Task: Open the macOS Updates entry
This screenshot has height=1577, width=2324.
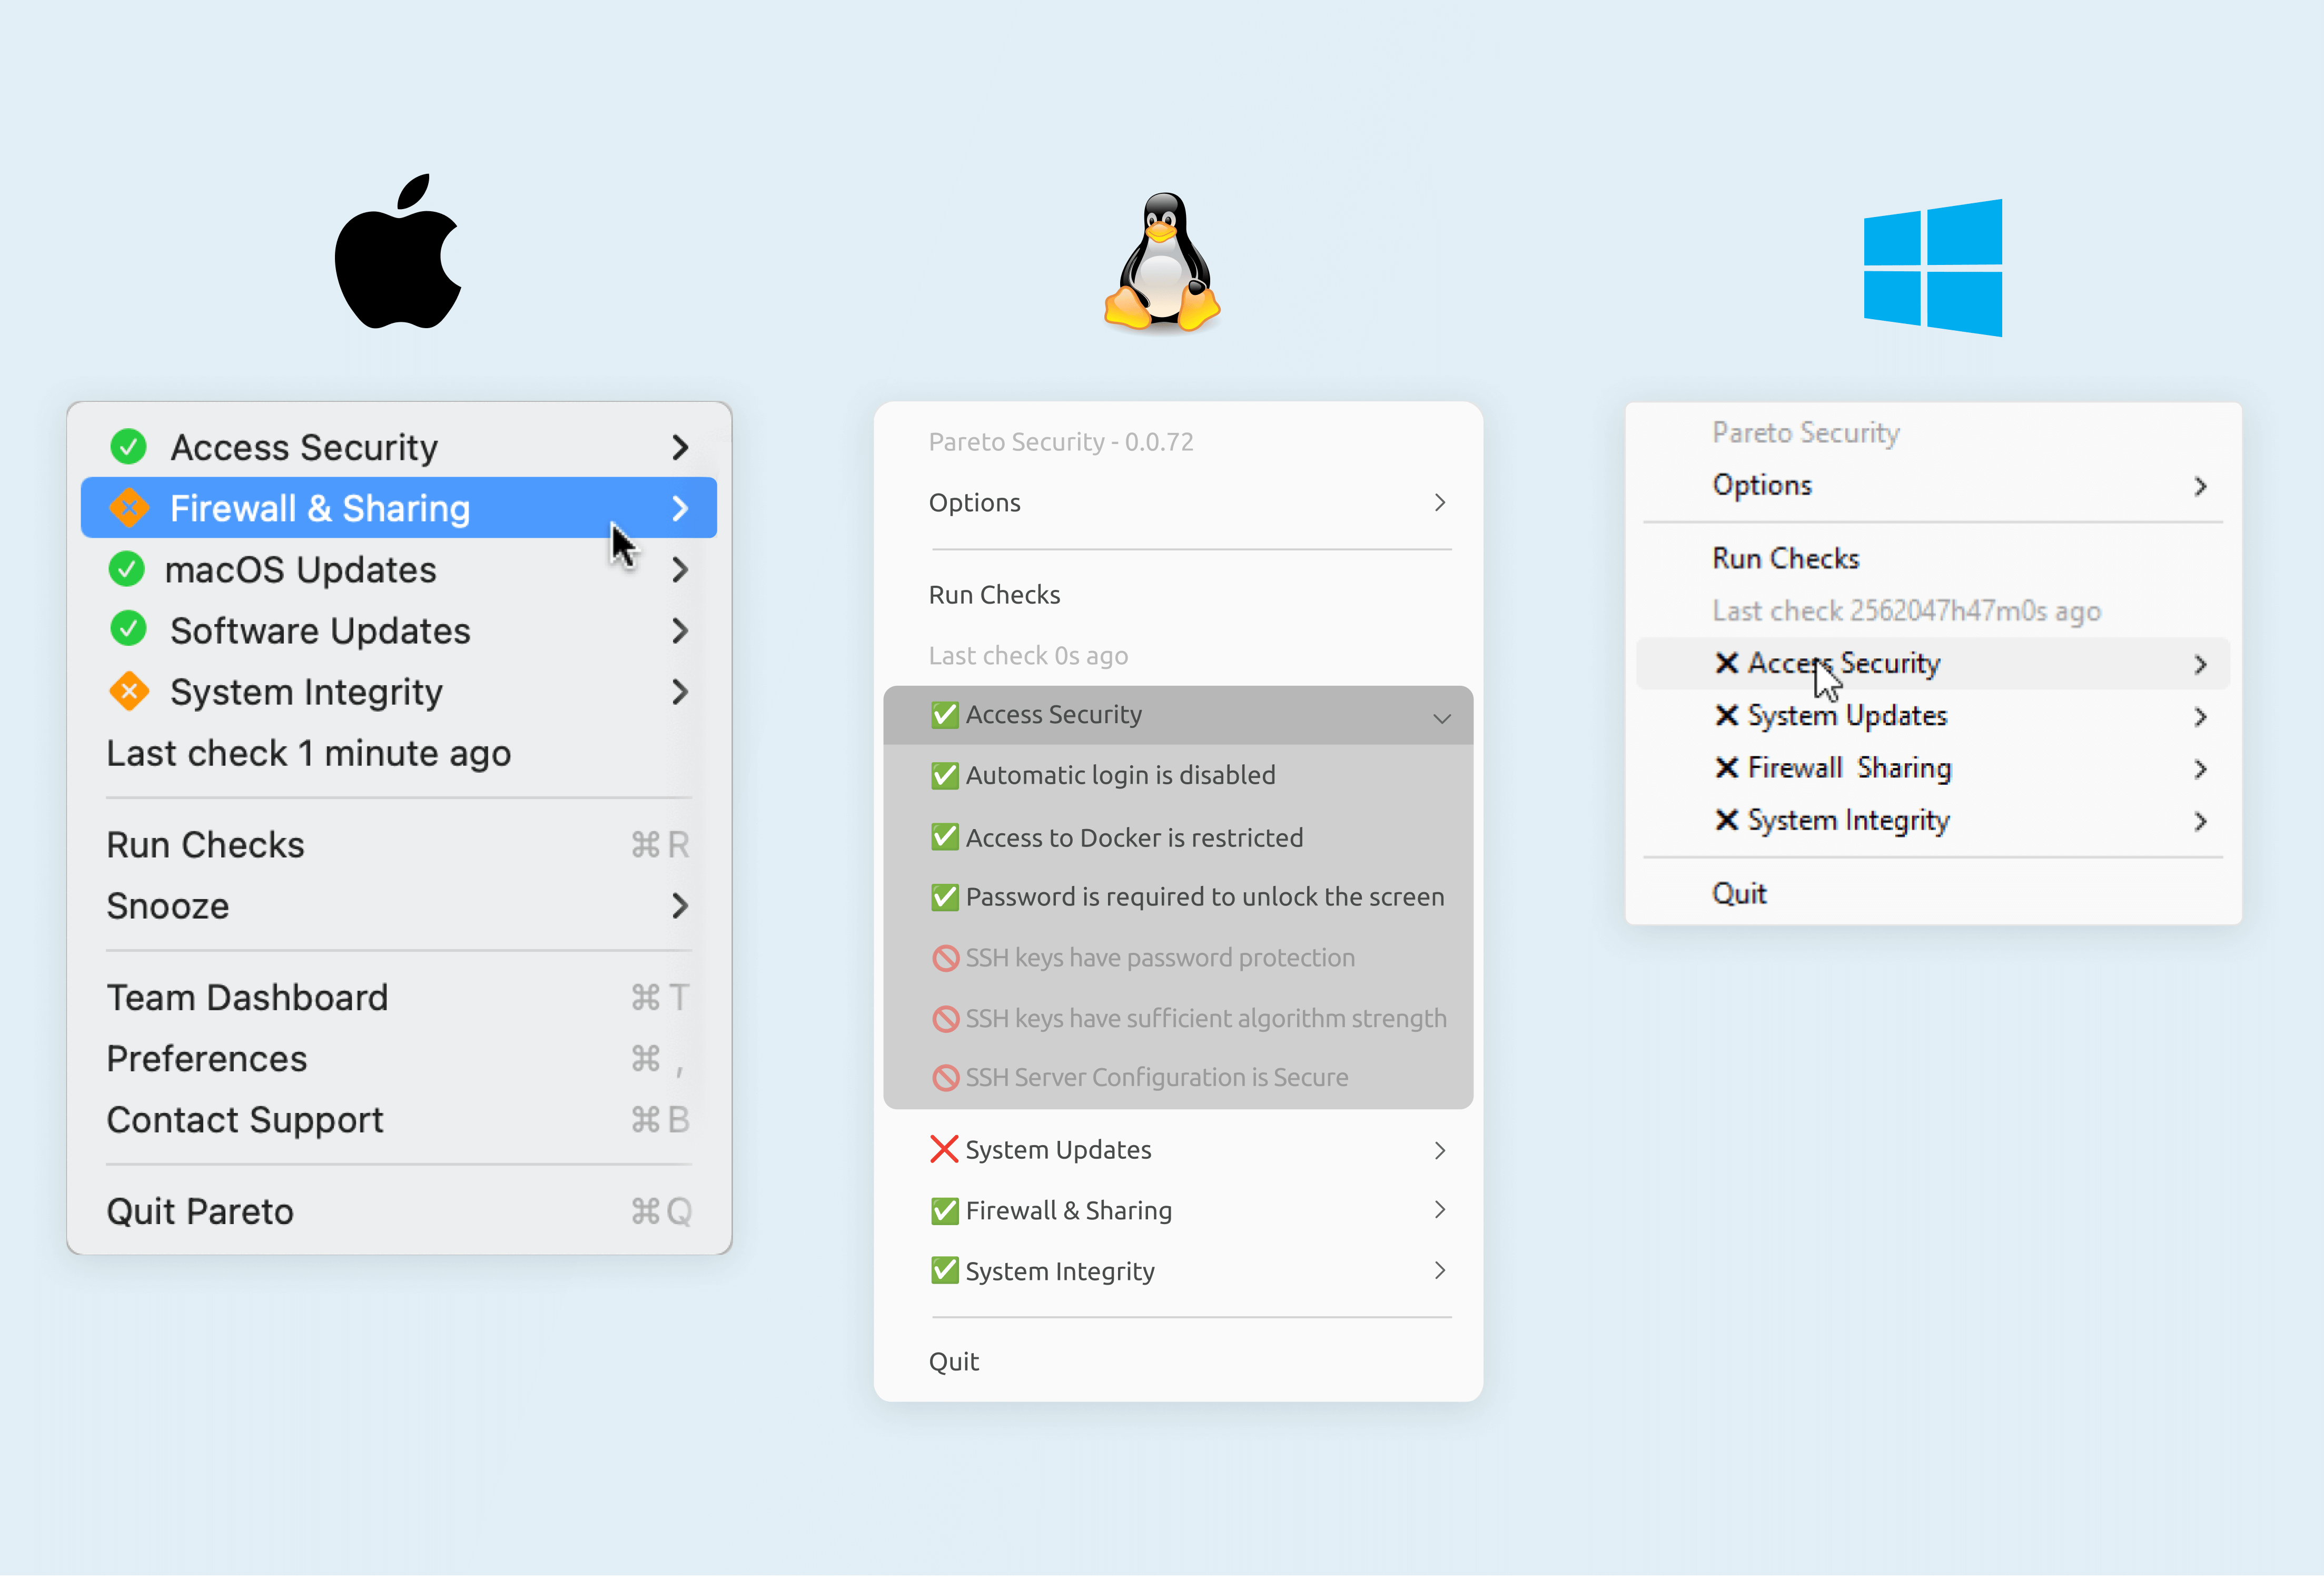Action: click(399, 569)
